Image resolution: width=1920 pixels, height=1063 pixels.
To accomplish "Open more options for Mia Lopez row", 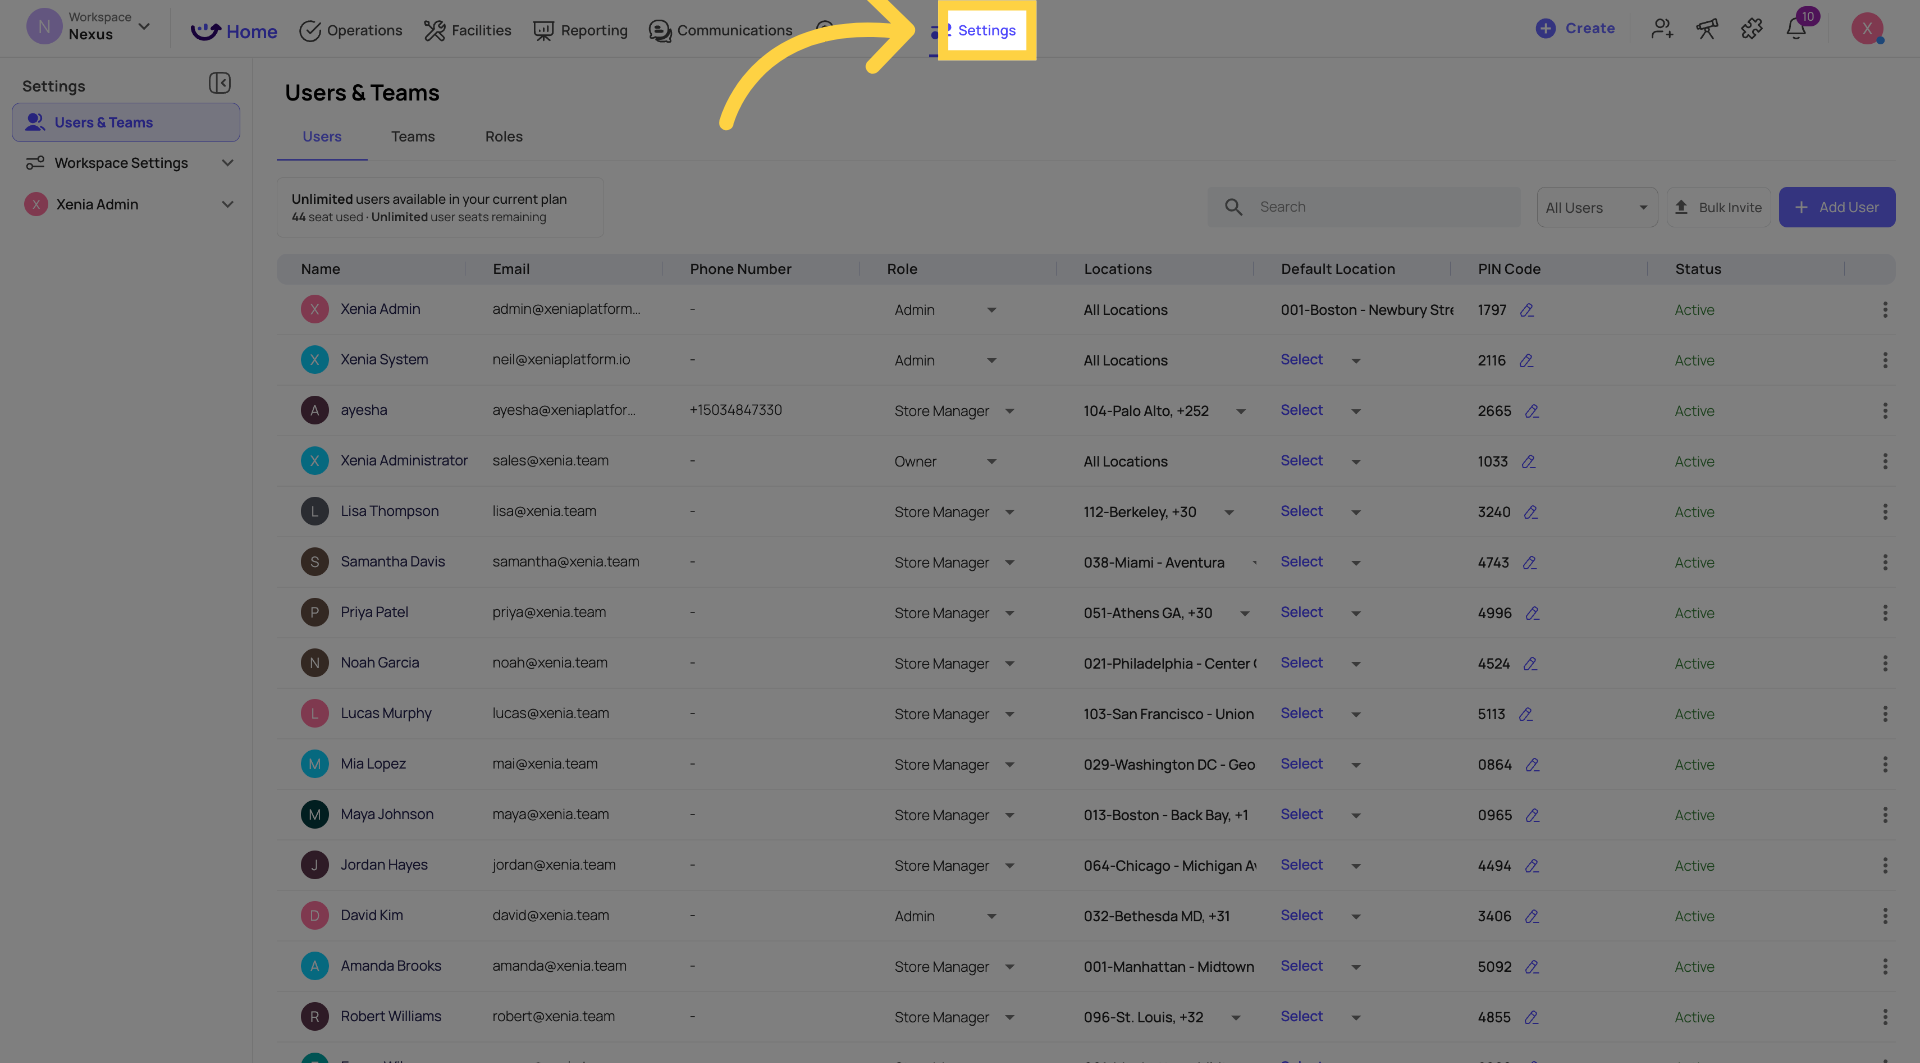I will pos(1885,765).
